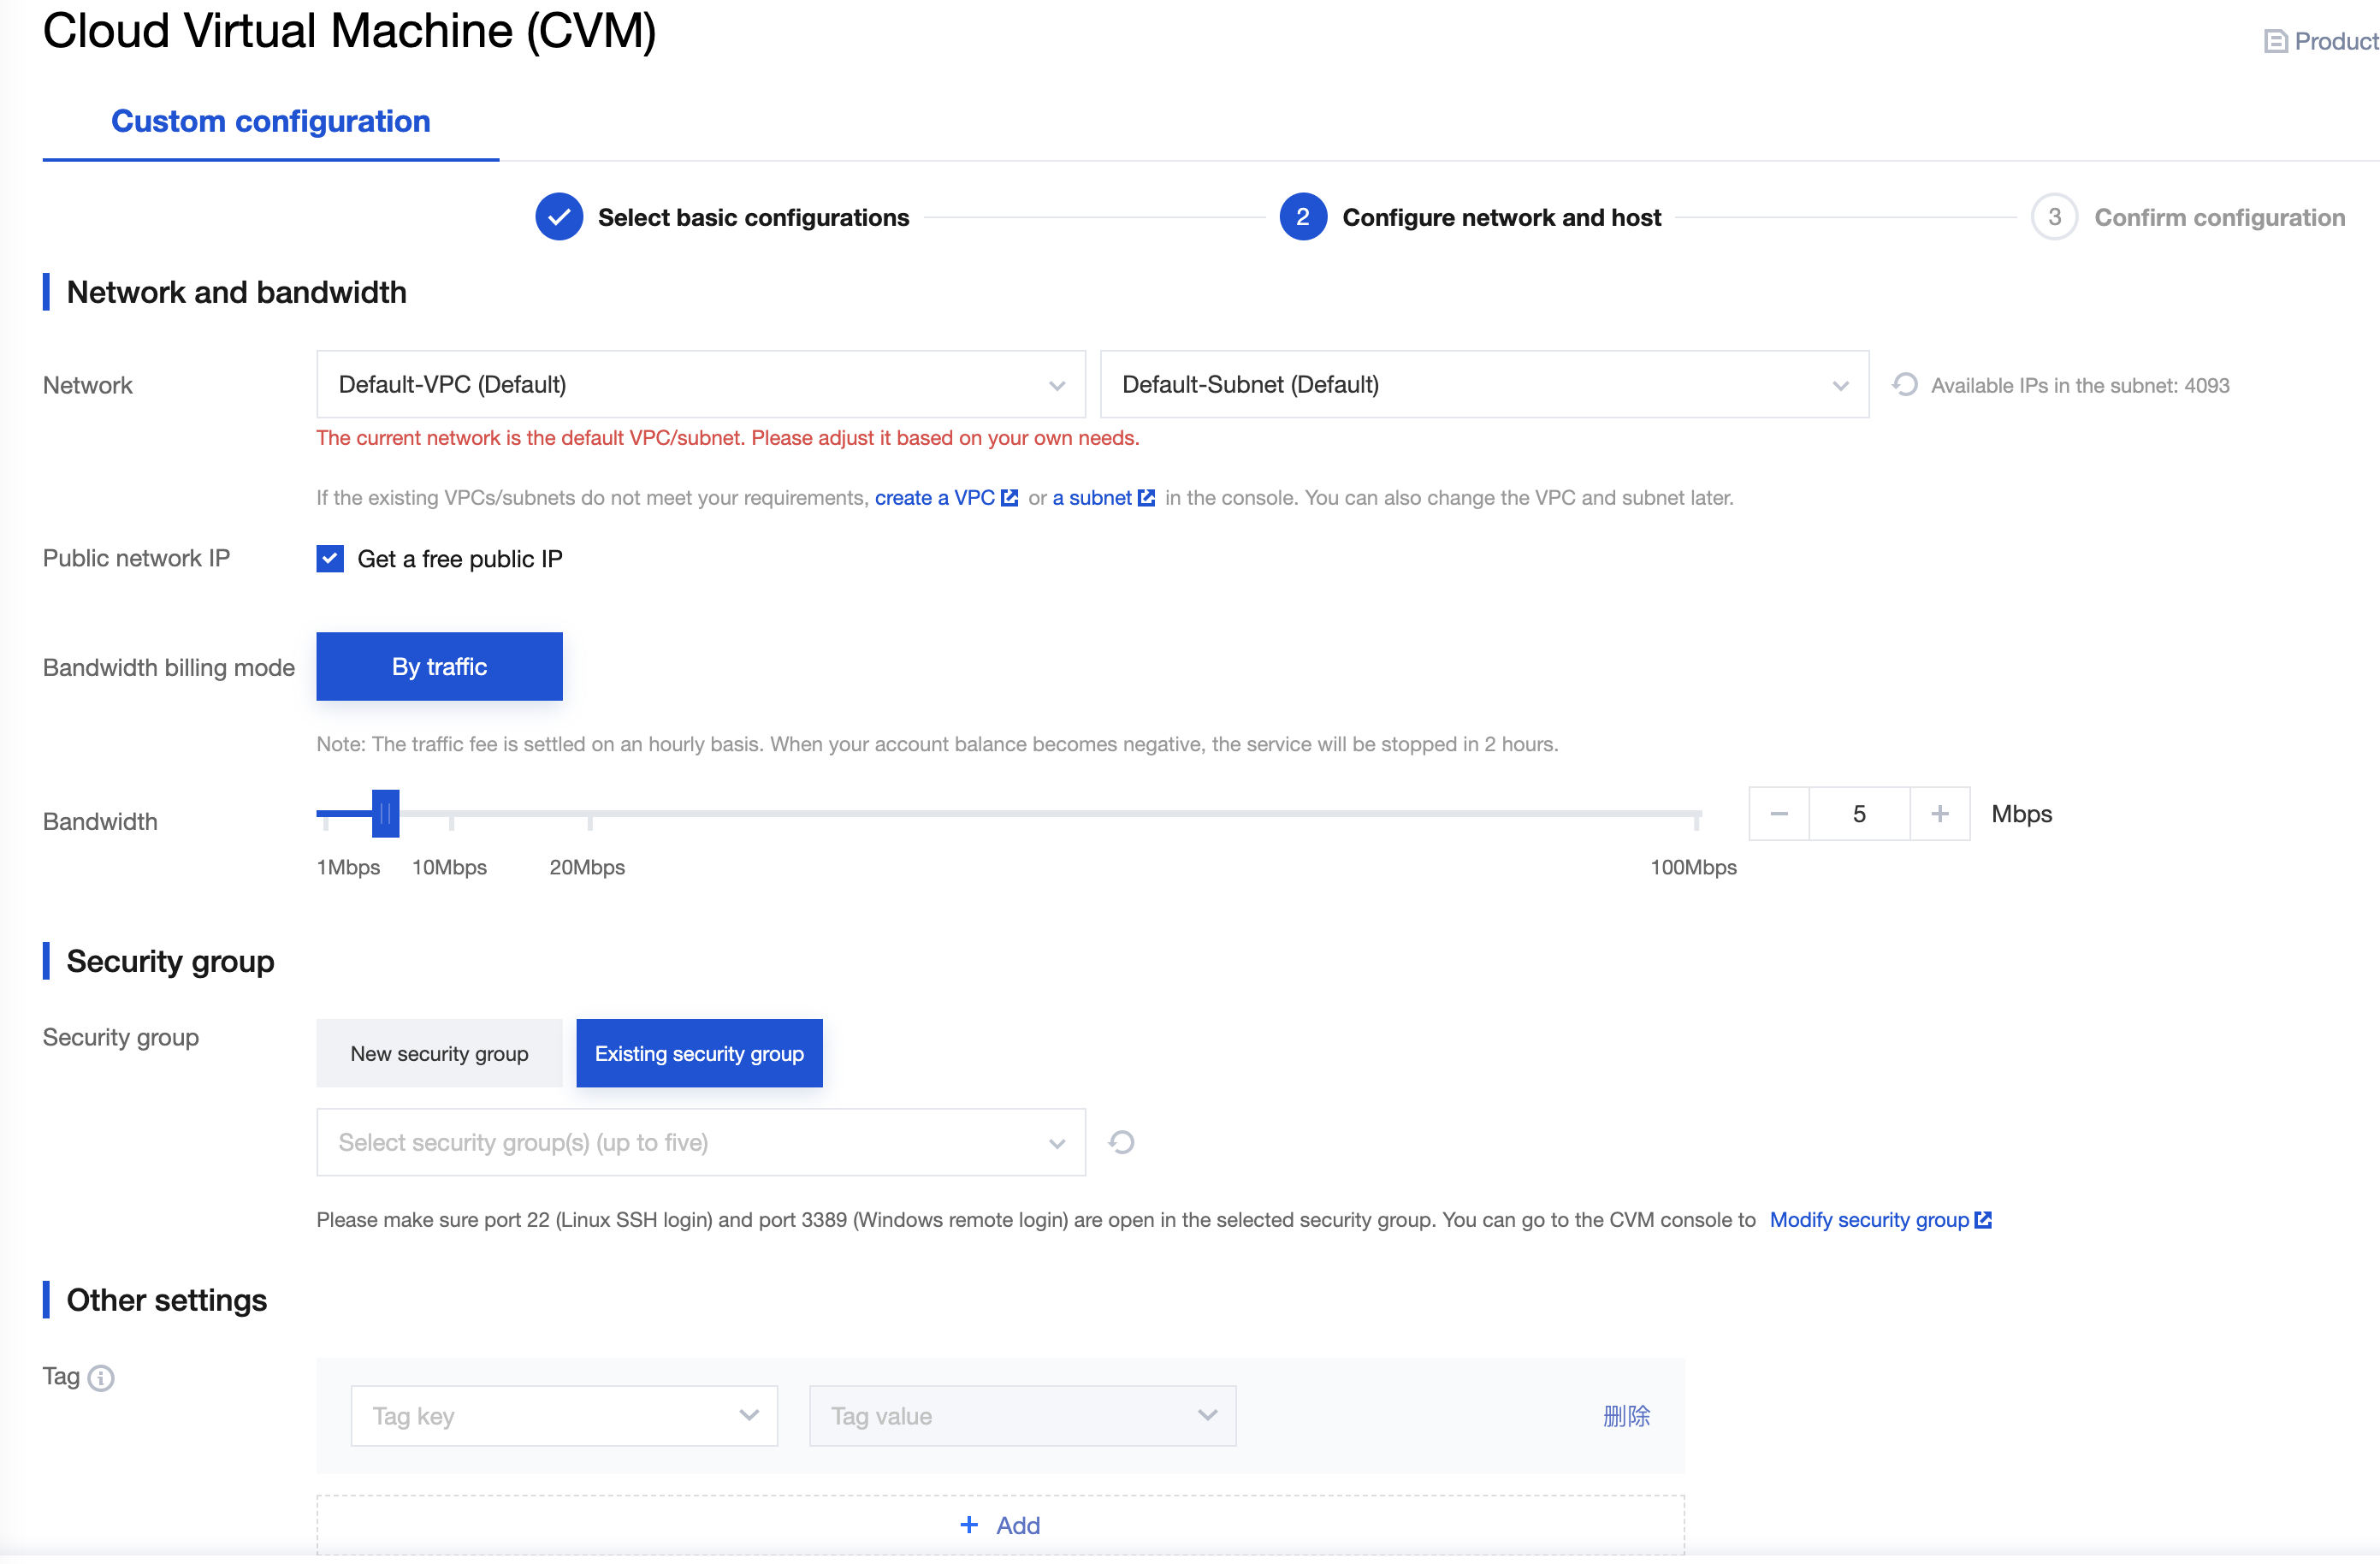Image resolution: width=2380 pixels, height=1564 pixels.
Task: Increase bandwidth with the plus button
Action: click(1939, 814)
